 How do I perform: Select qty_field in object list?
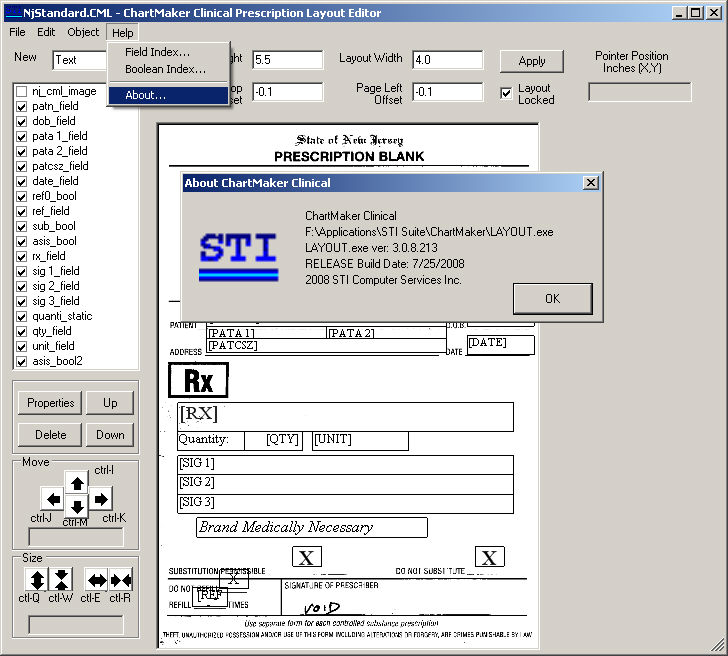(52, 331)
